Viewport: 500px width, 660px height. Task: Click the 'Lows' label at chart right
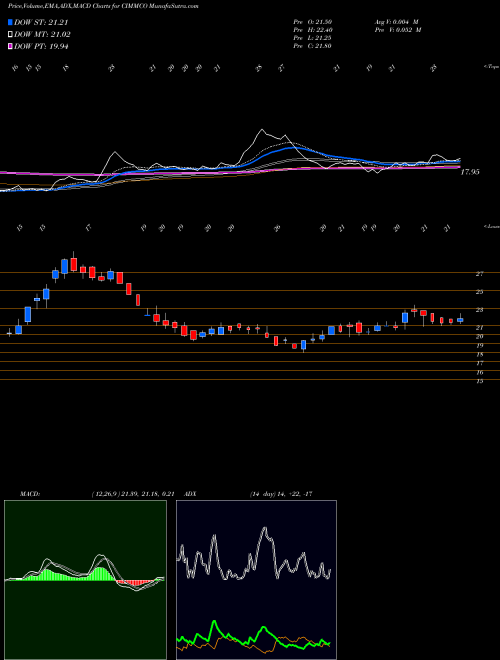pyautogui.click(x=492, y=226)
